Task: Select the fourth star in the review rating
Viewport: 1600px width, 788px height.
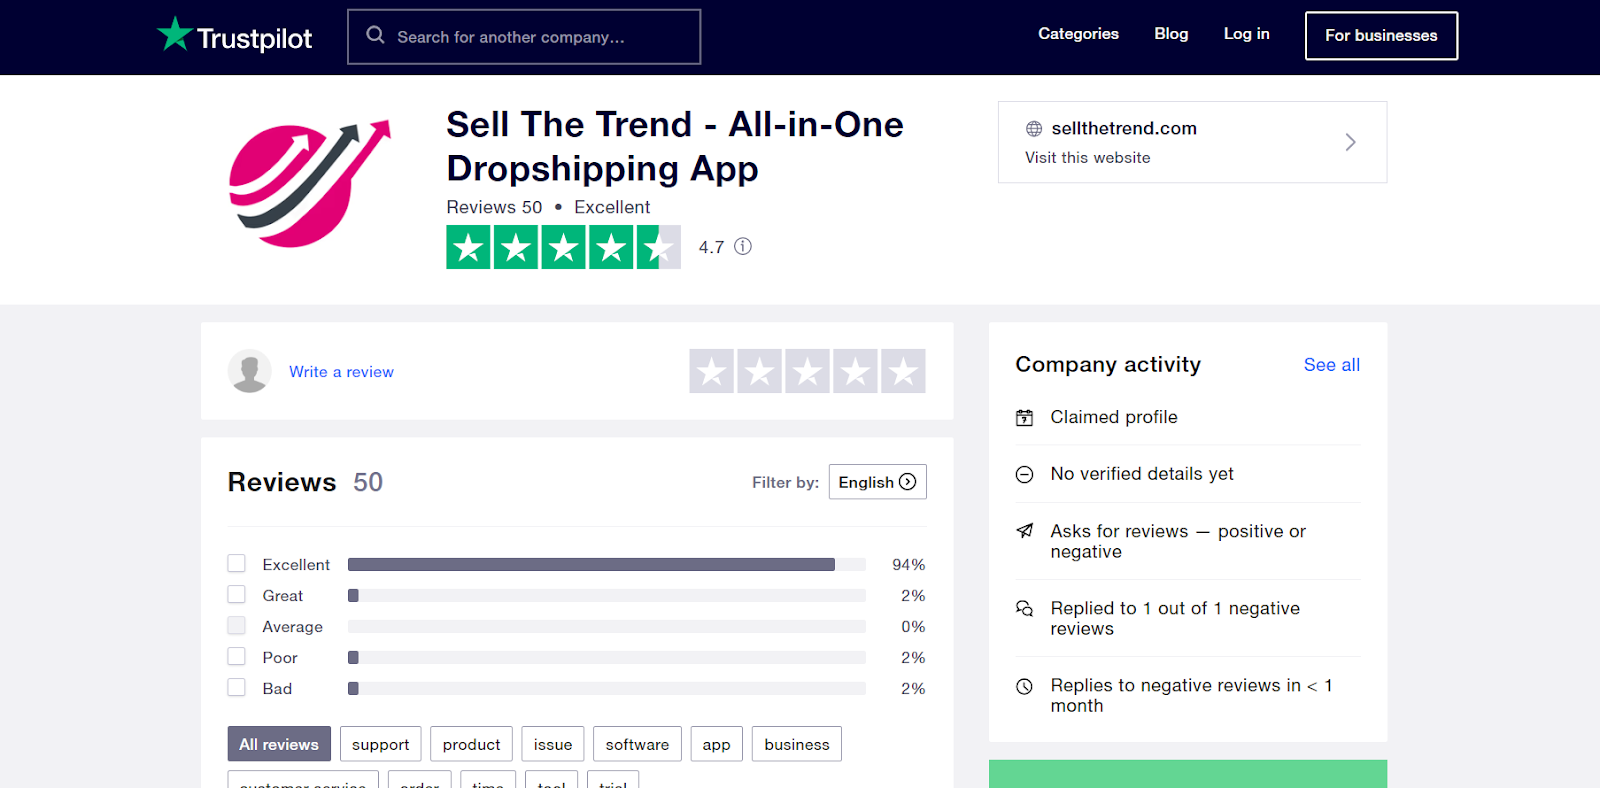Action: point(856,371)
